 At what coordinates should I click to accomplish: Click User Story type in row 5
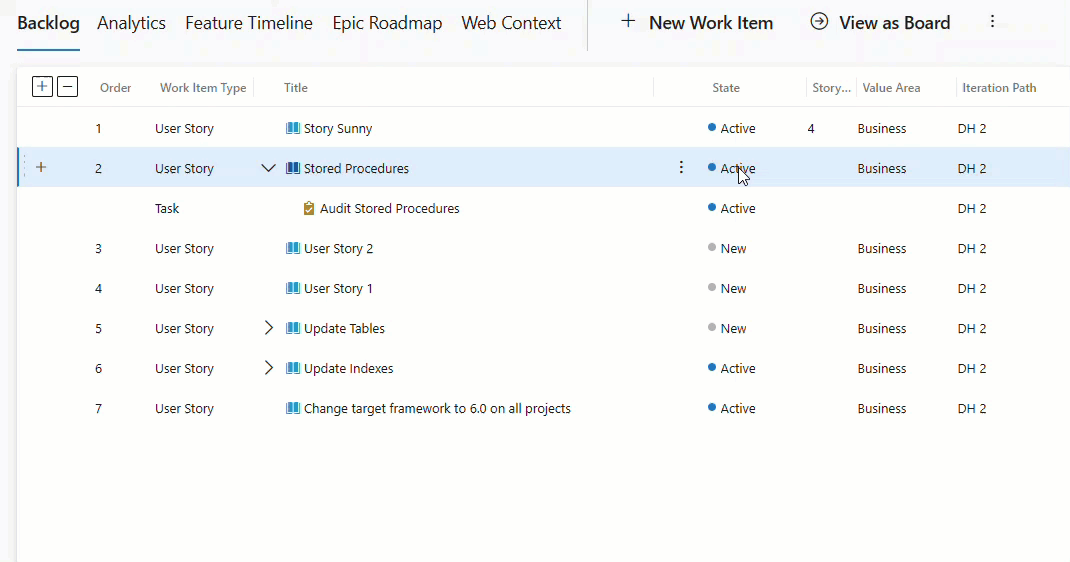(184, 328)
